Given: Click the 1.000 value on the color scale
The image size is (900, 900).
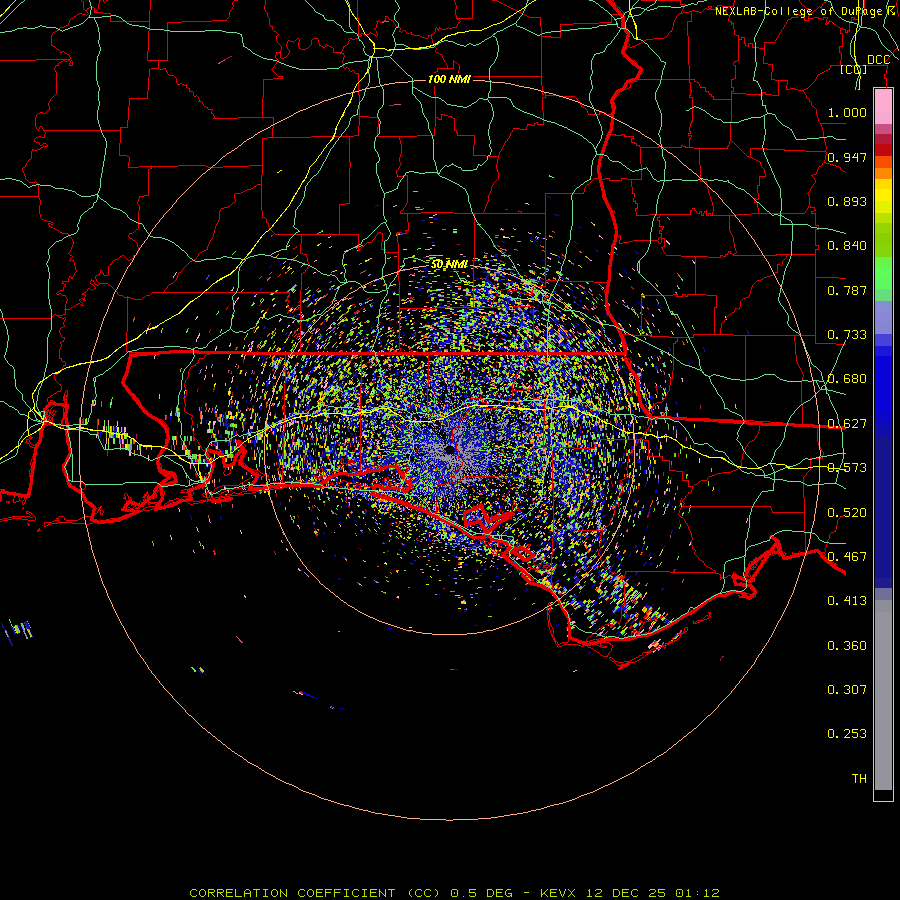Looking at the screenshot, I should pos(847,113).
